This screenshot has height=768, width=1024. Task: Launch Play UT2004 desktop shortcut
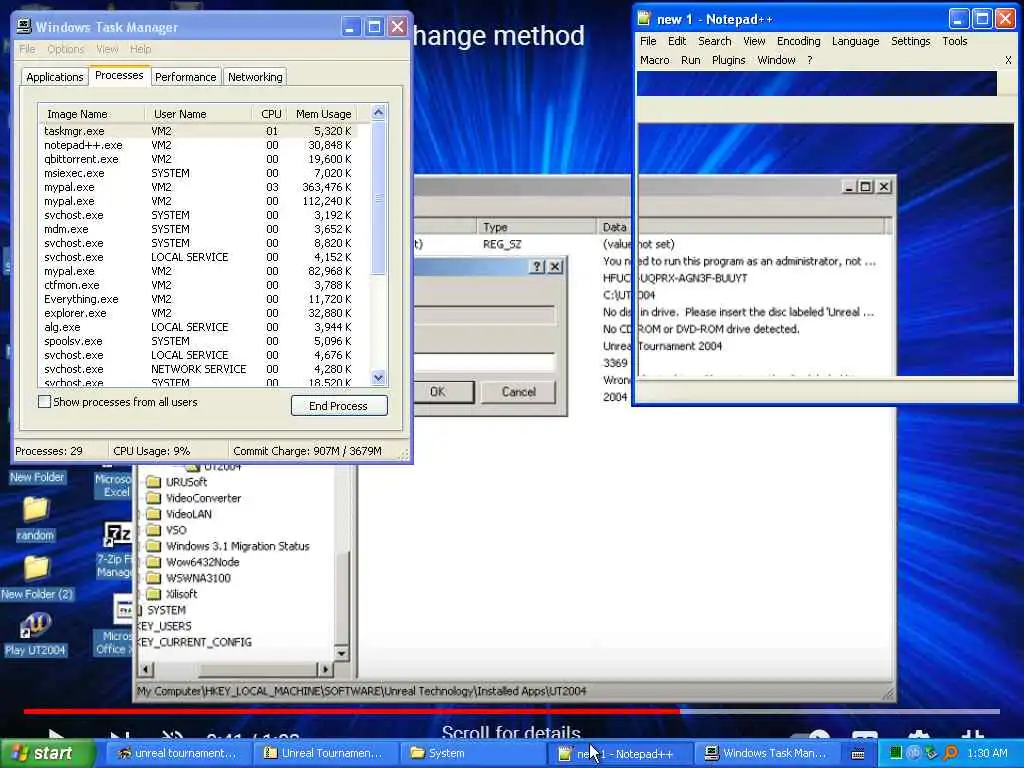(35, 633)
